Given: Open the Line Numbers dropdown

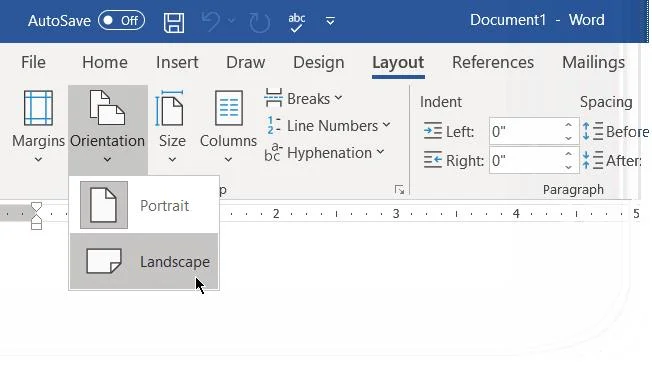Looking at the screenshot, I should (x=328, y=126).
